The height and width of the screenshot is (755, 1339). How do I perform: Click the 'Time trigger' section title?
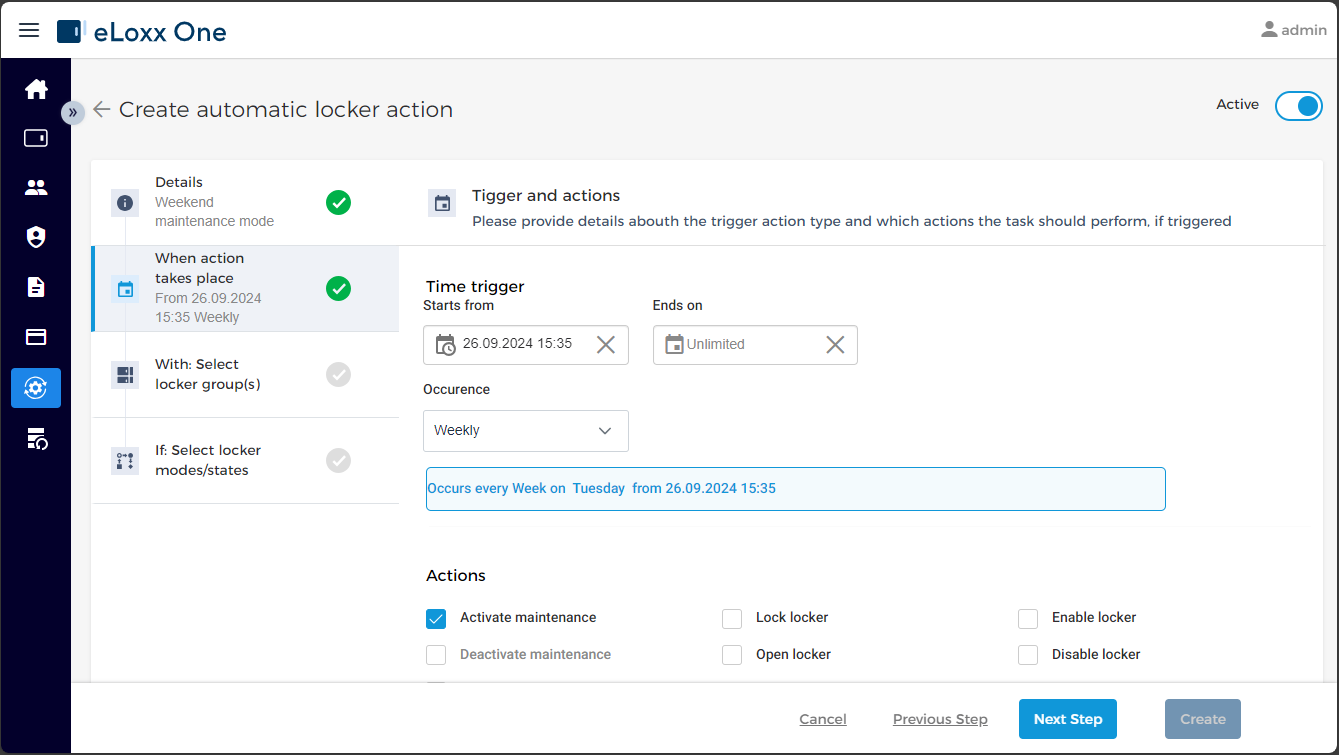click(475, 287)
